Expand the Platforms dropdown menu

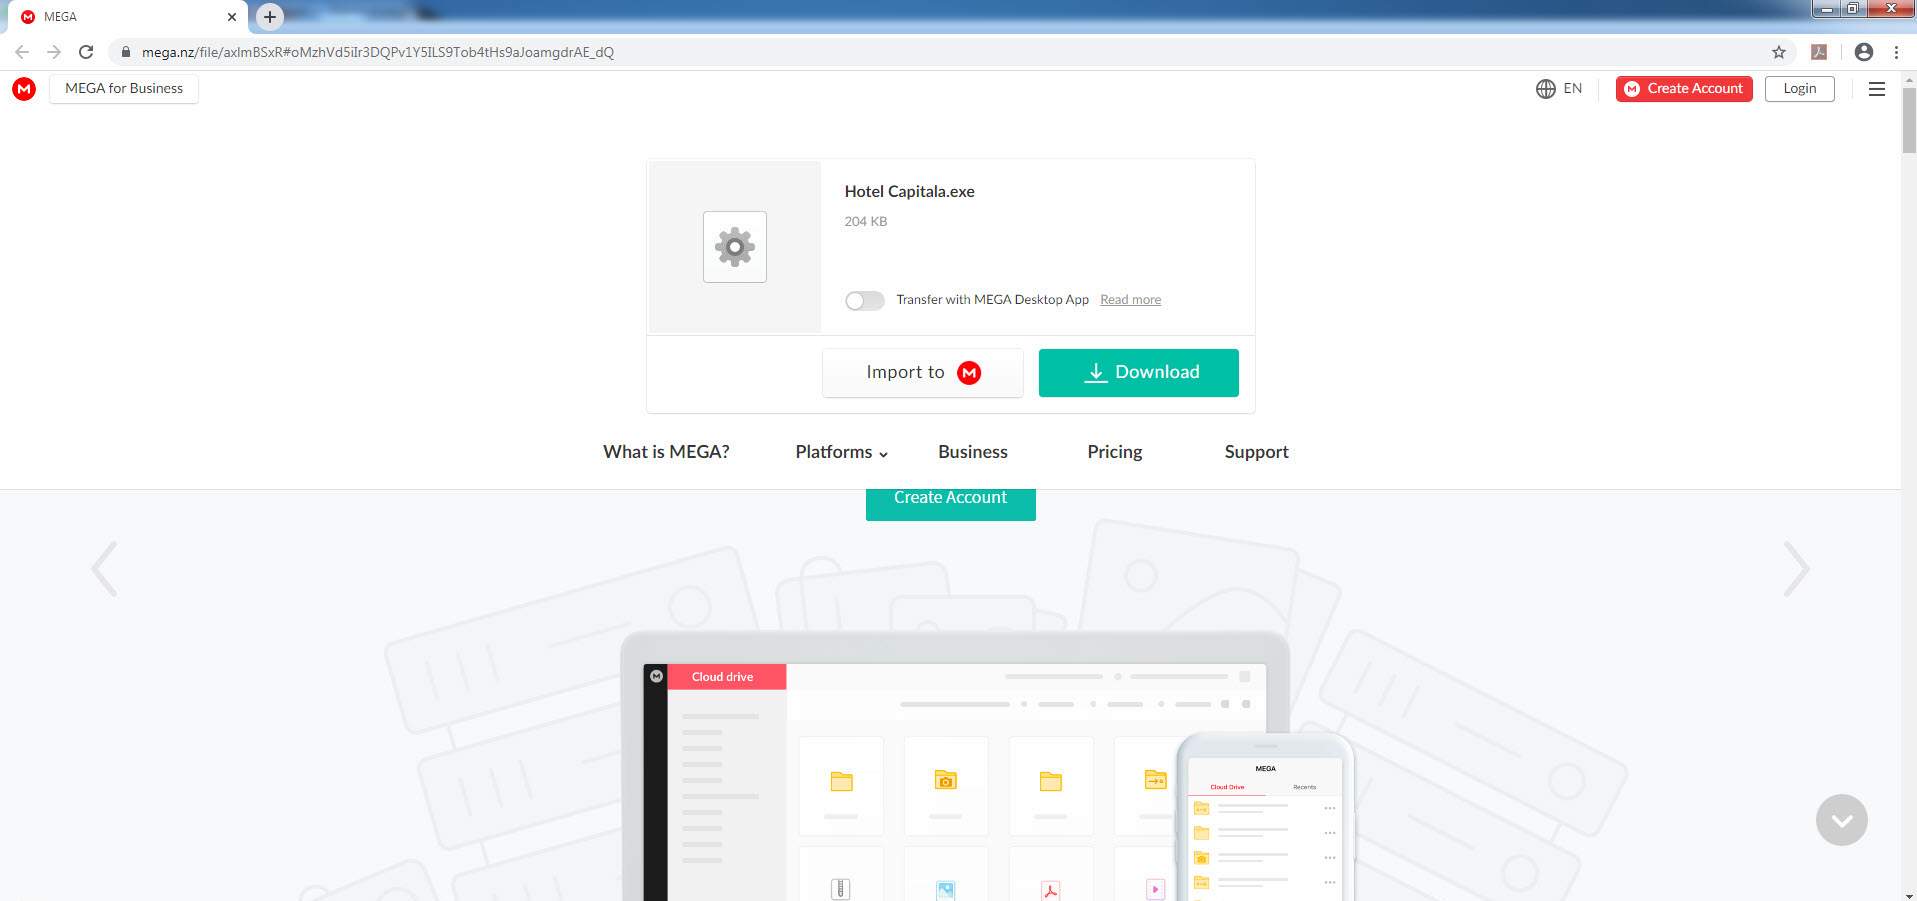[x=841, y=452]
